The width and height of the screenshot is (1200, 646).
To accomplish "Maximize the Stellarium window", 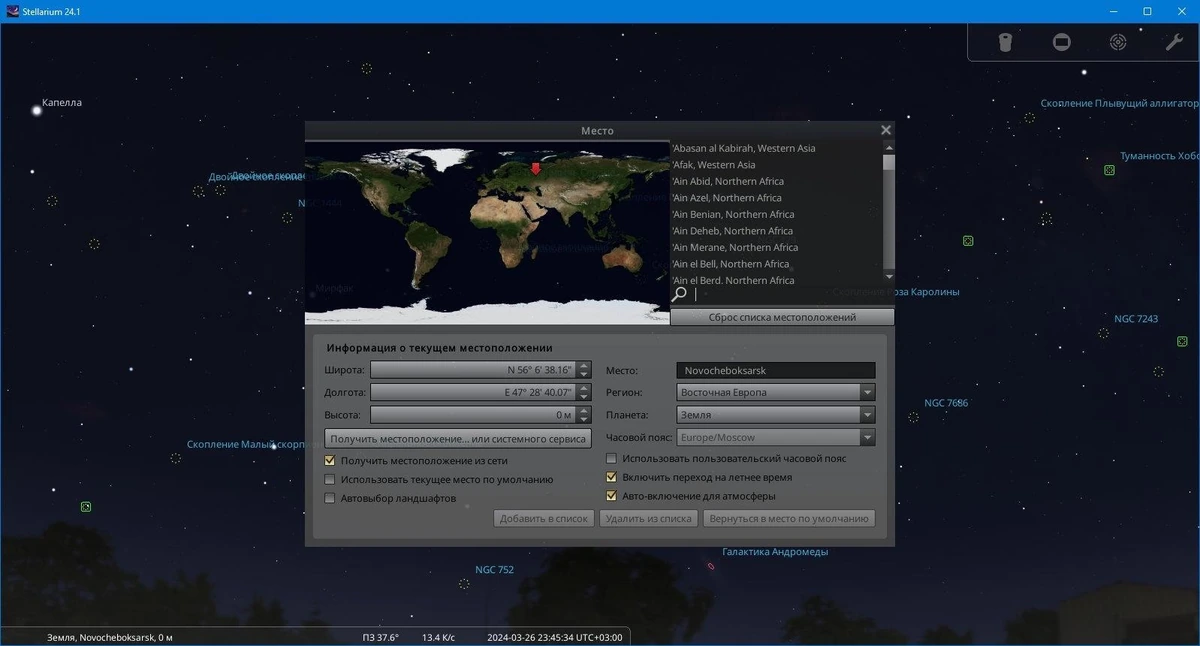I will pyautogui.click(x=1147, y=11).
